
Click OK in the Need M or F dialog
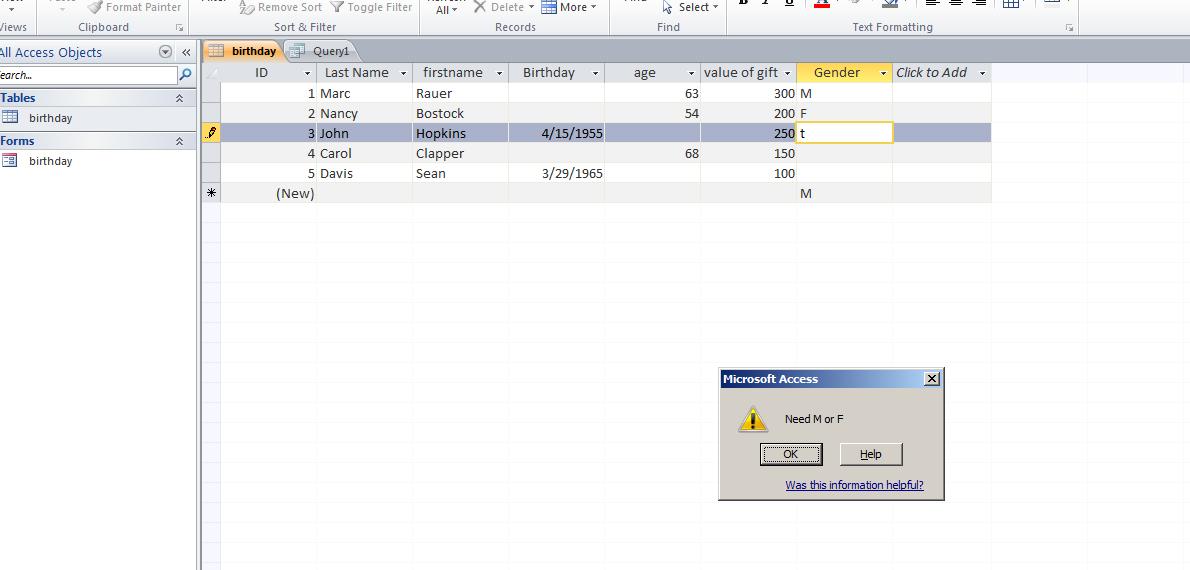(x=791, y=455)
